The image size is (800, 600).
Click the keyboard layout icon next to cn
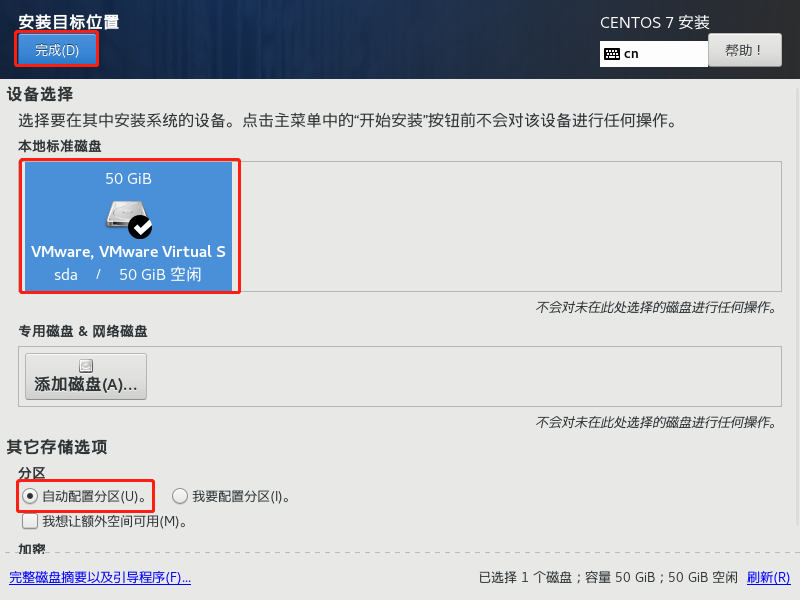click(612, 54)
